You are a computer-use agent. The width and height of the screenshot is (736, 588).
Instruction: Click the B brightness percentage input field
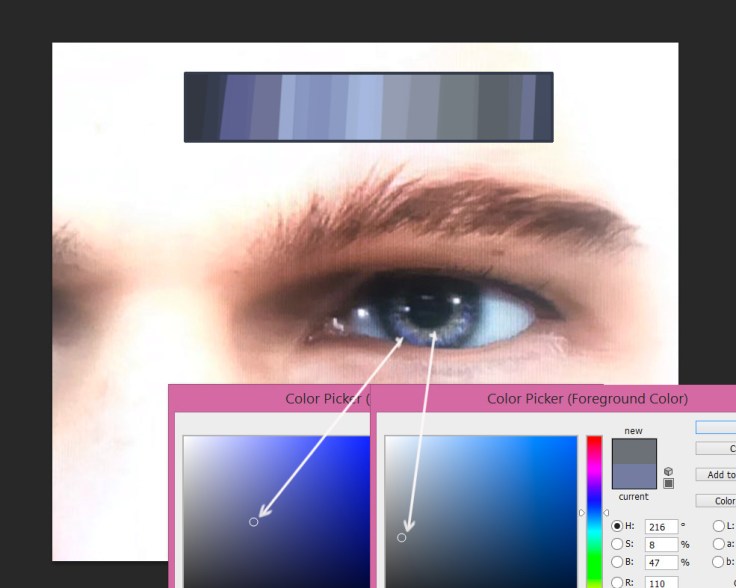click(660, 563)
